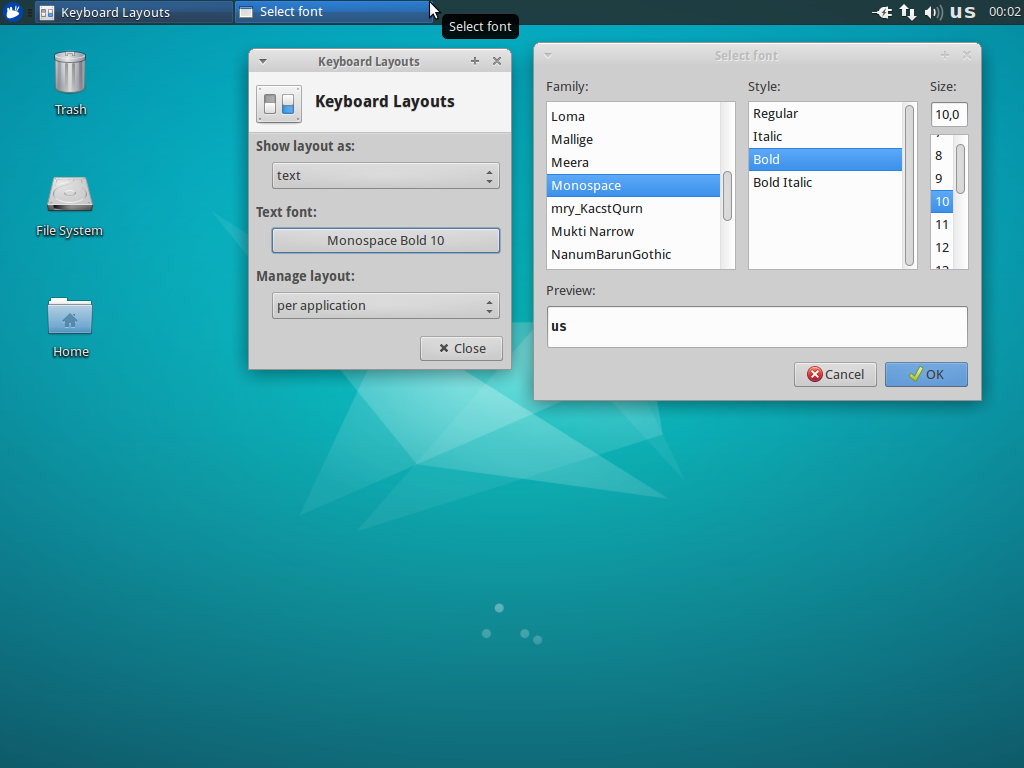Click the 'Monospace Bold 10' font button
Viewport: 1024px width, 768px height.
[385, 241]
